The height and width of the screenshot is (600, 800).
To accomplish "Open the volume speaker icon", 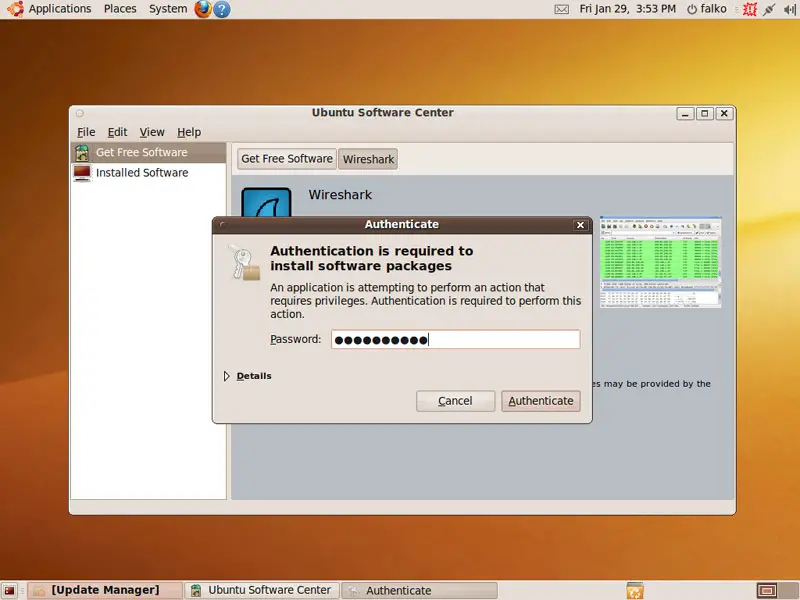I will click(x=790, y=9).
